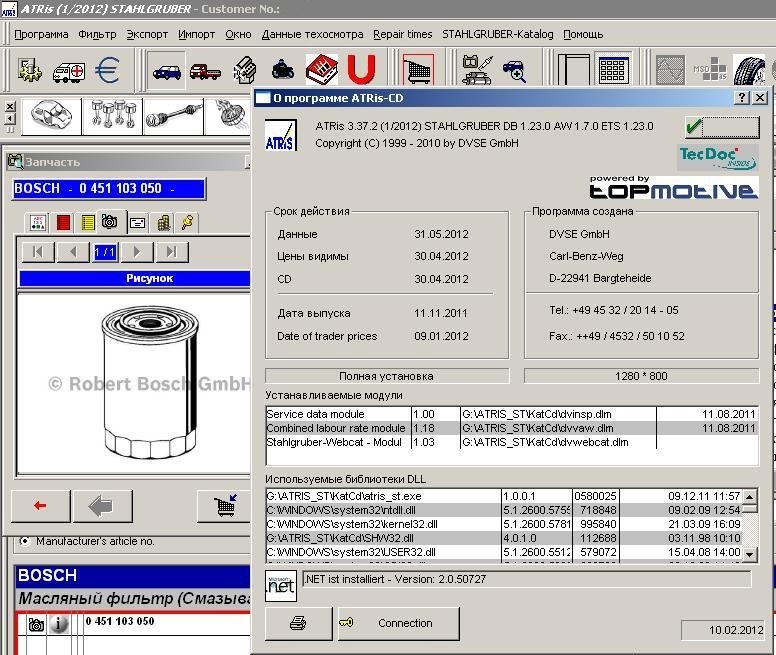The width and height of the screenshot is (776, 655).
Task: Open the Экспорт menu
Action: pos(147,34)
